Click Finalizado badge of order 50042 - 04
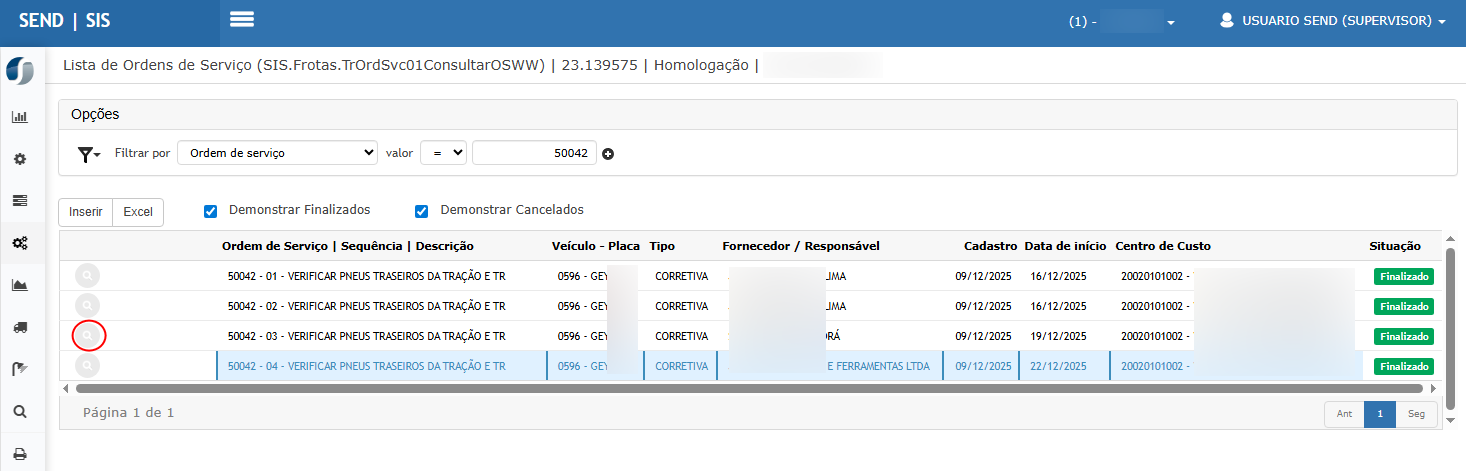This screenshot has height=471, width=1466. 1403,367
